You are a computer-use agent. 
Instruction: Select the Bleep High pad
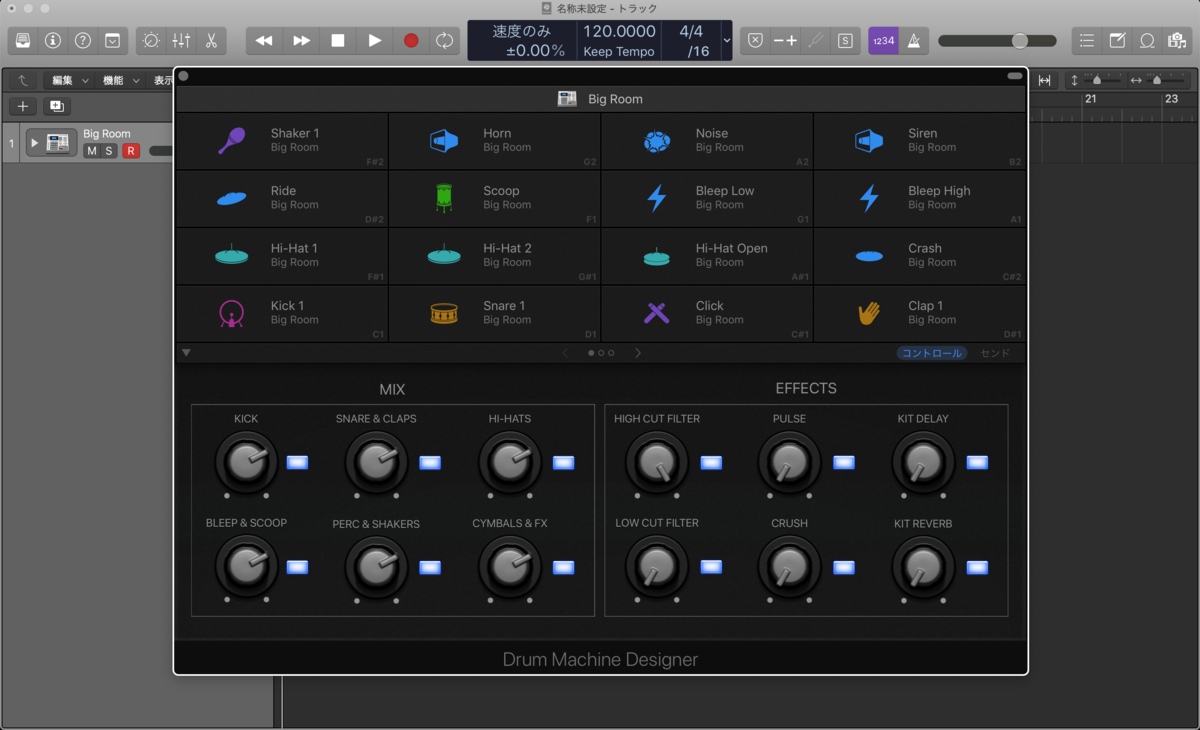click(920, 199)
